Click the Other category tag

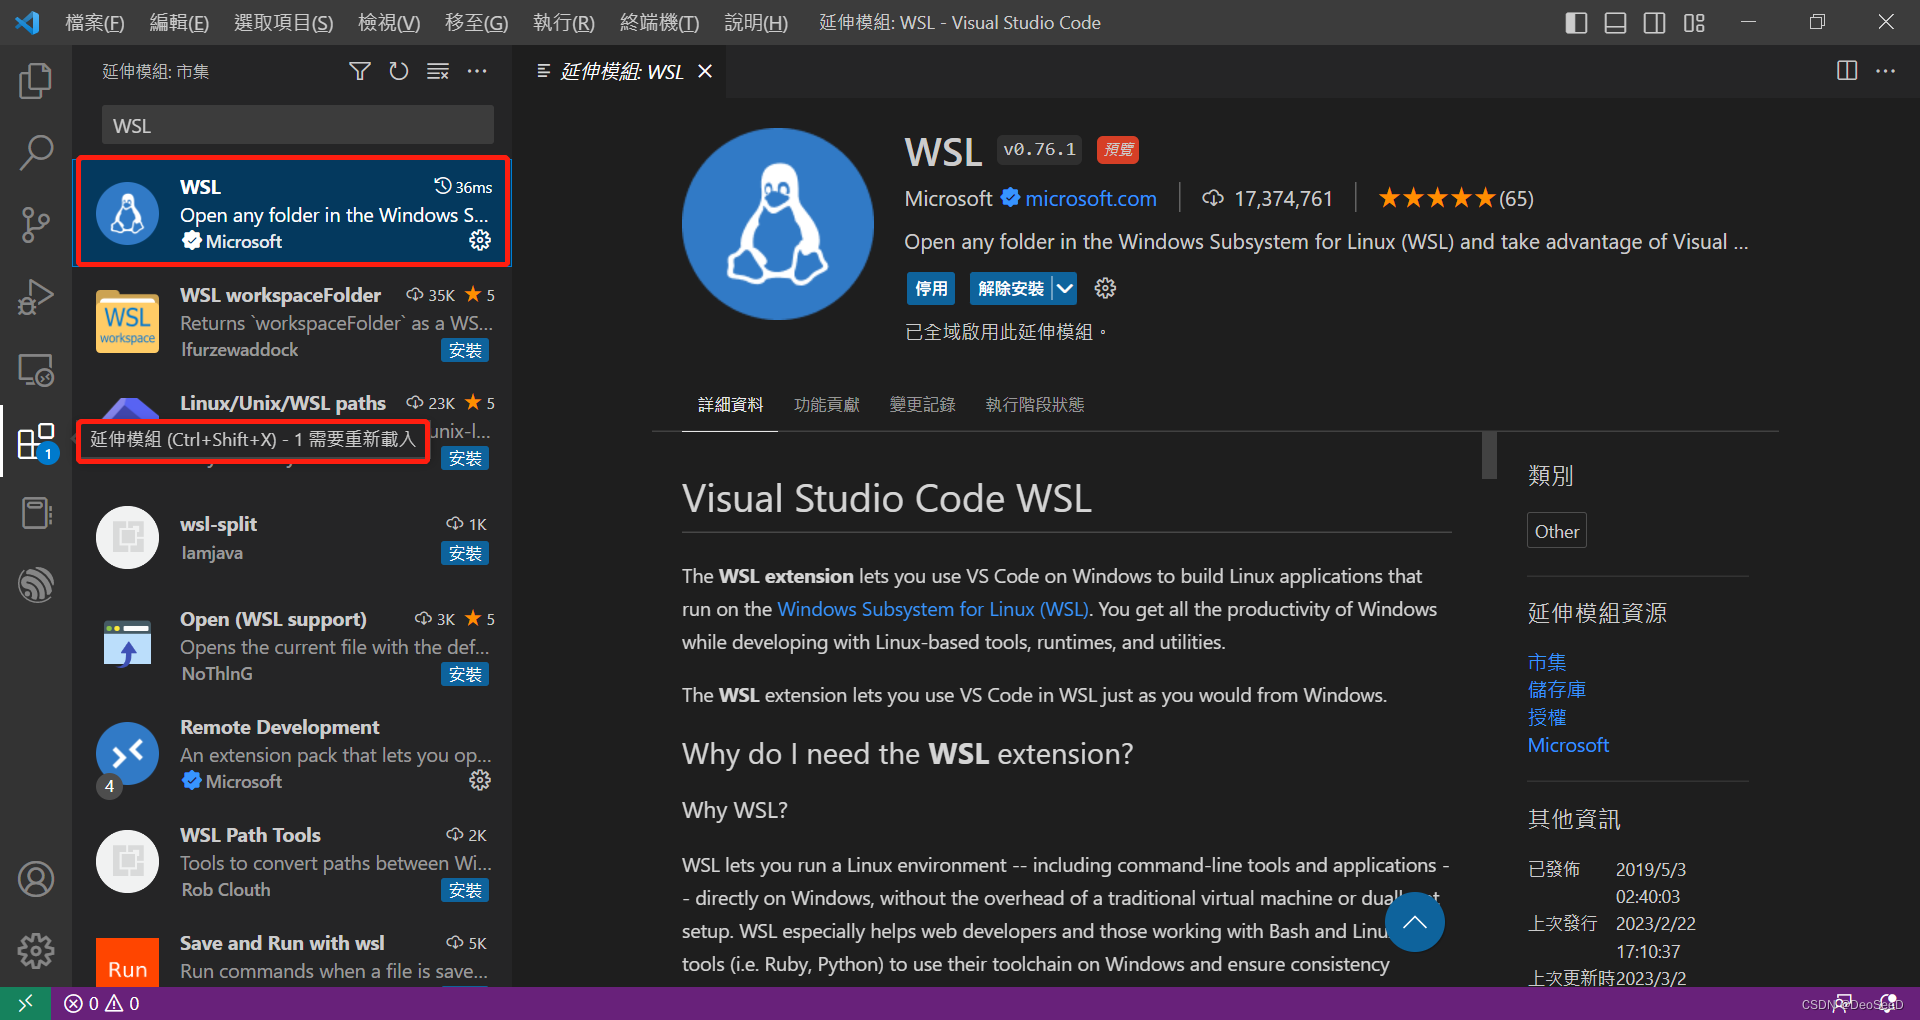coord(1557,531)
